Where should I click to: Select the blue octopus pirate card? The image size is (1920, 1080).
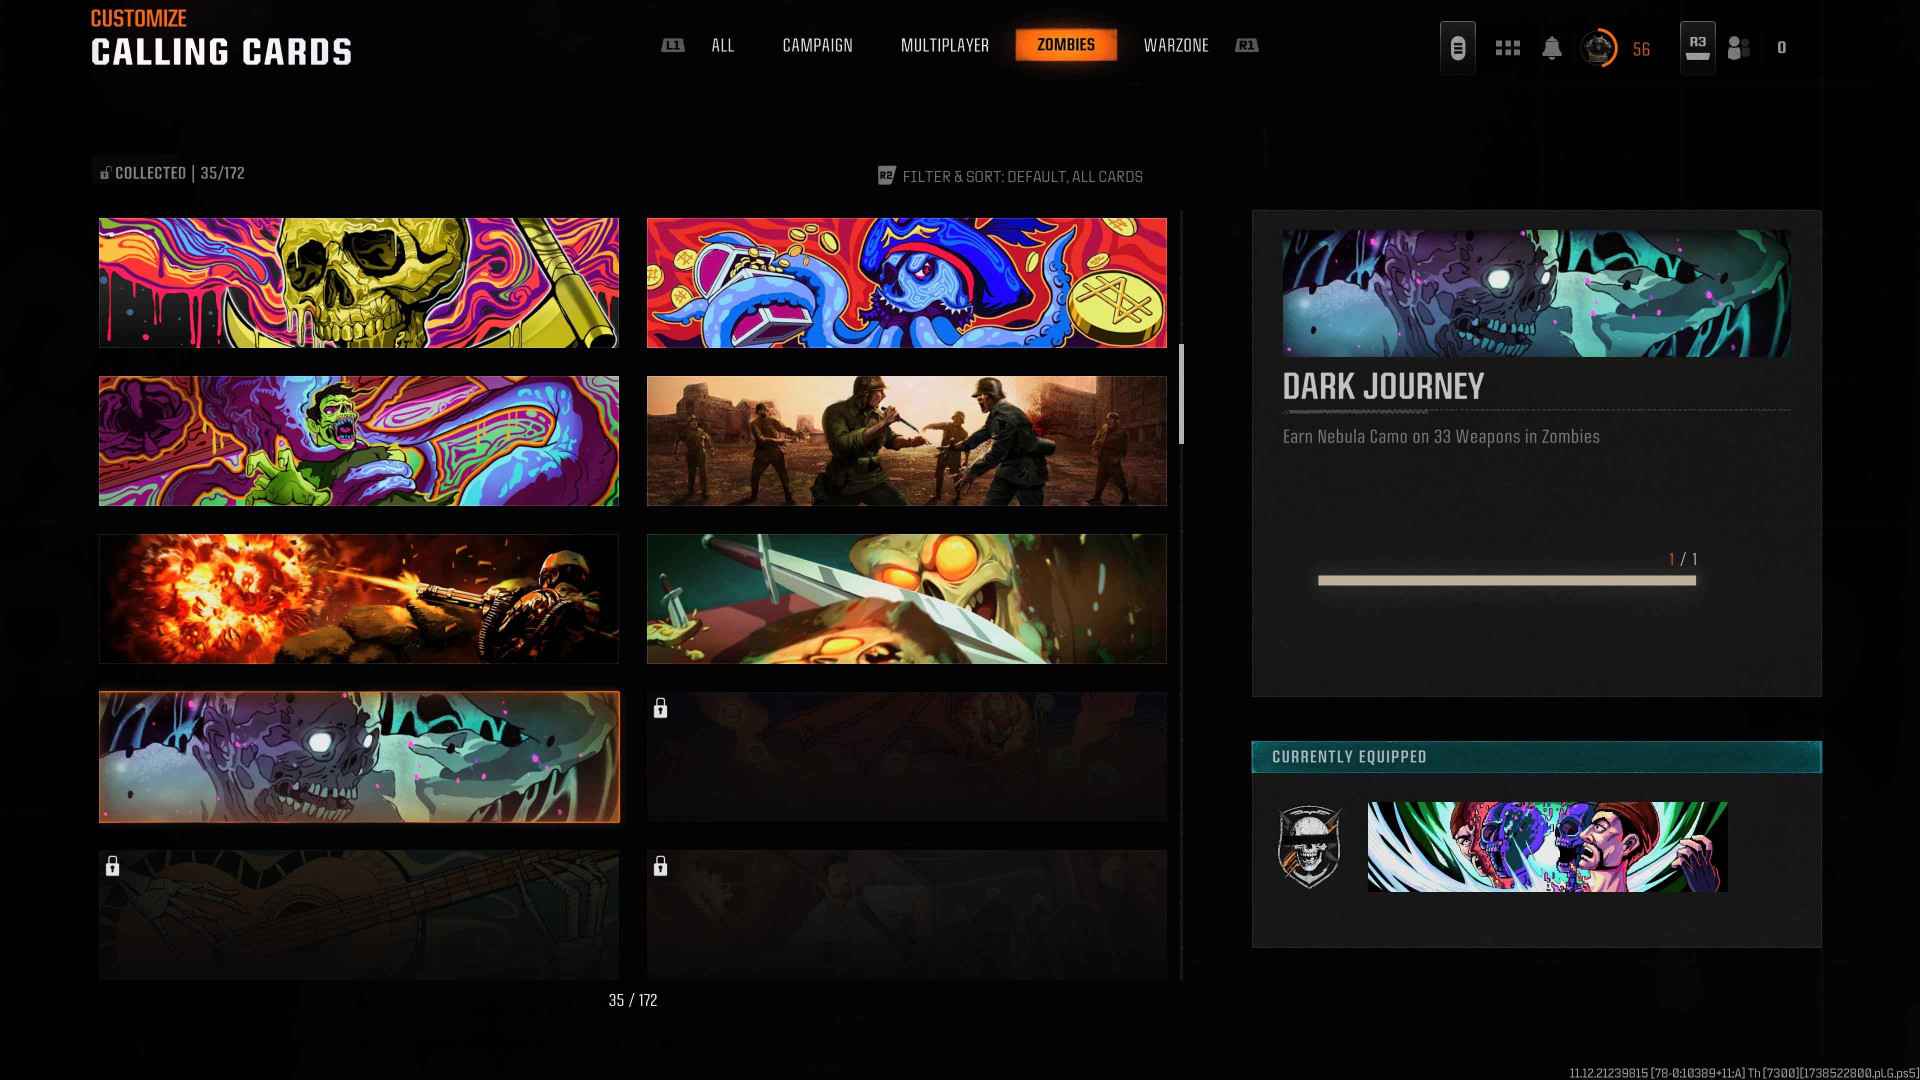pos(906,283)
